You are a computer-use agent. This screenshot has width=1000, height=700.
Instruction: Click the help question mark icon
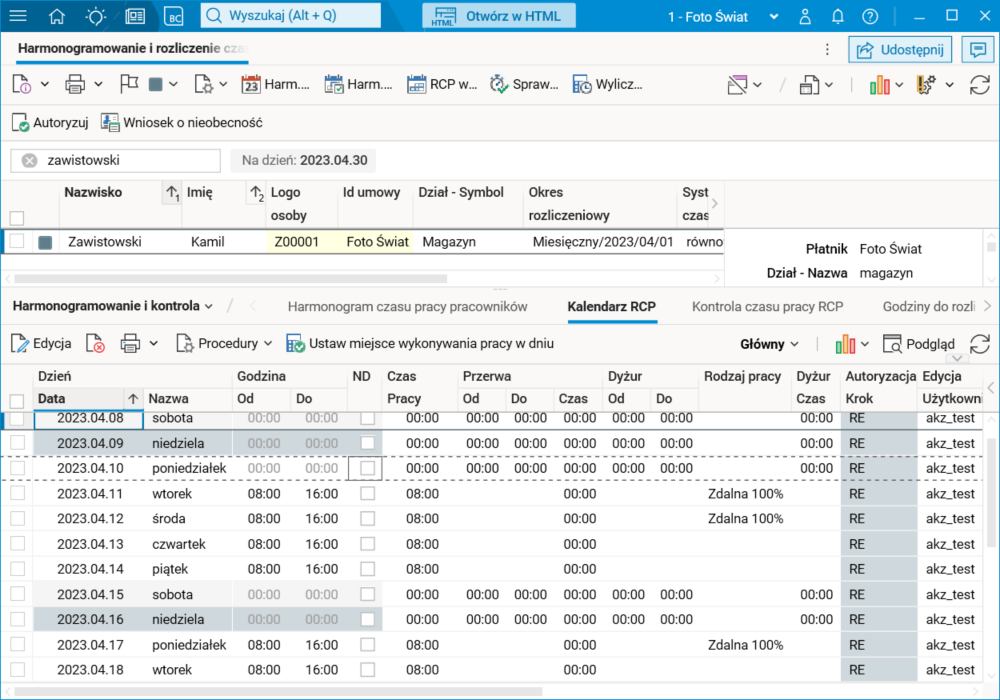coord(870,16)
